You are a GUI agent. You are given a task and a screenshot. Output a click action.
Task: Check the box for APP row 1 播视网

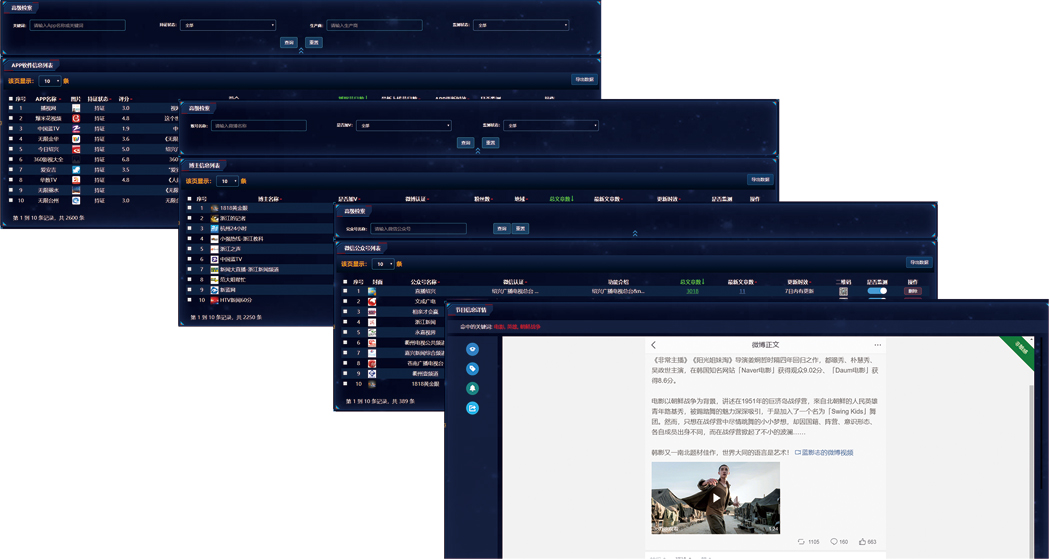coord(11,108)
